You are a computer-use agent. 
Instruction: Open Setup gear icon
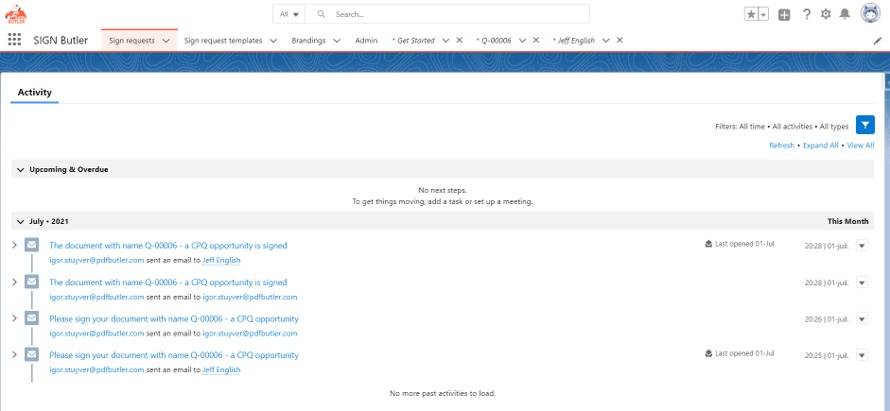(x=826, y=14)
